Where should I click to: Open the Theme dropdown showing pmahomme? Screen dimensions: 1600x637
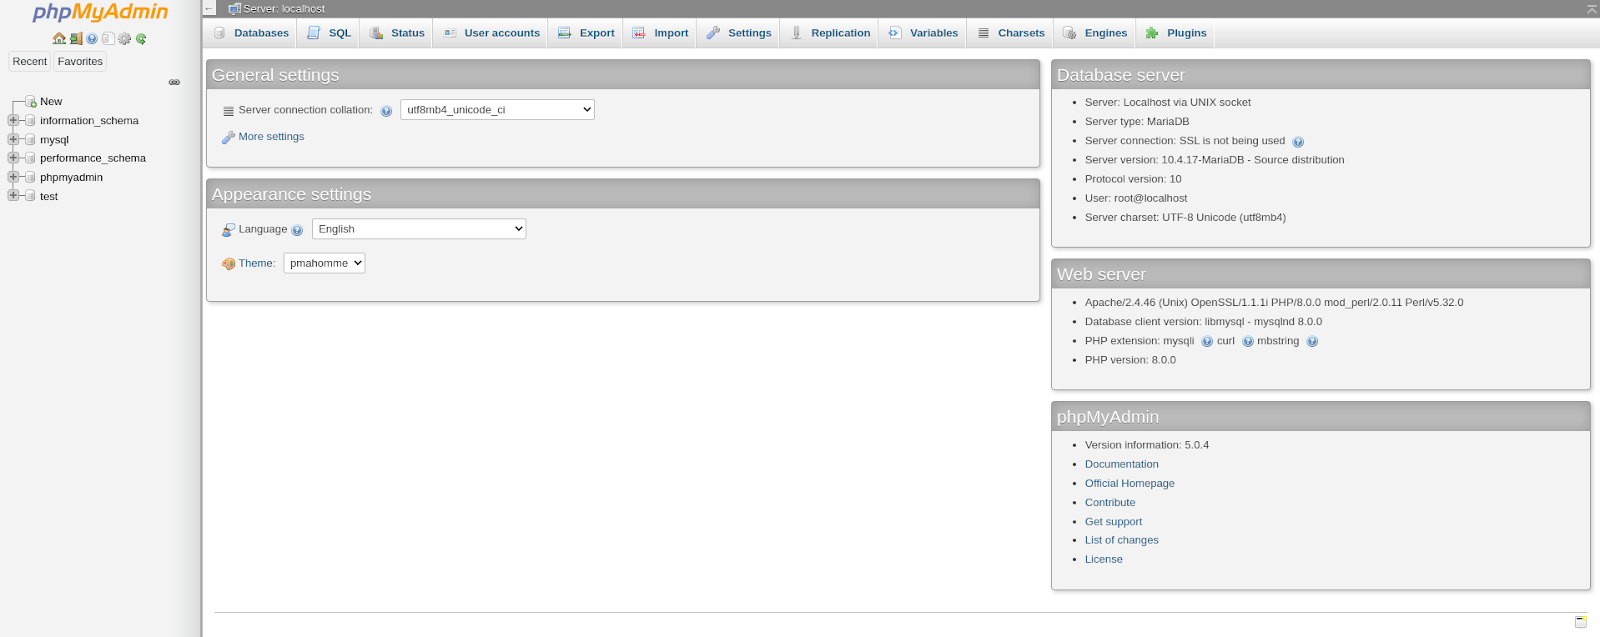point(324,263)
